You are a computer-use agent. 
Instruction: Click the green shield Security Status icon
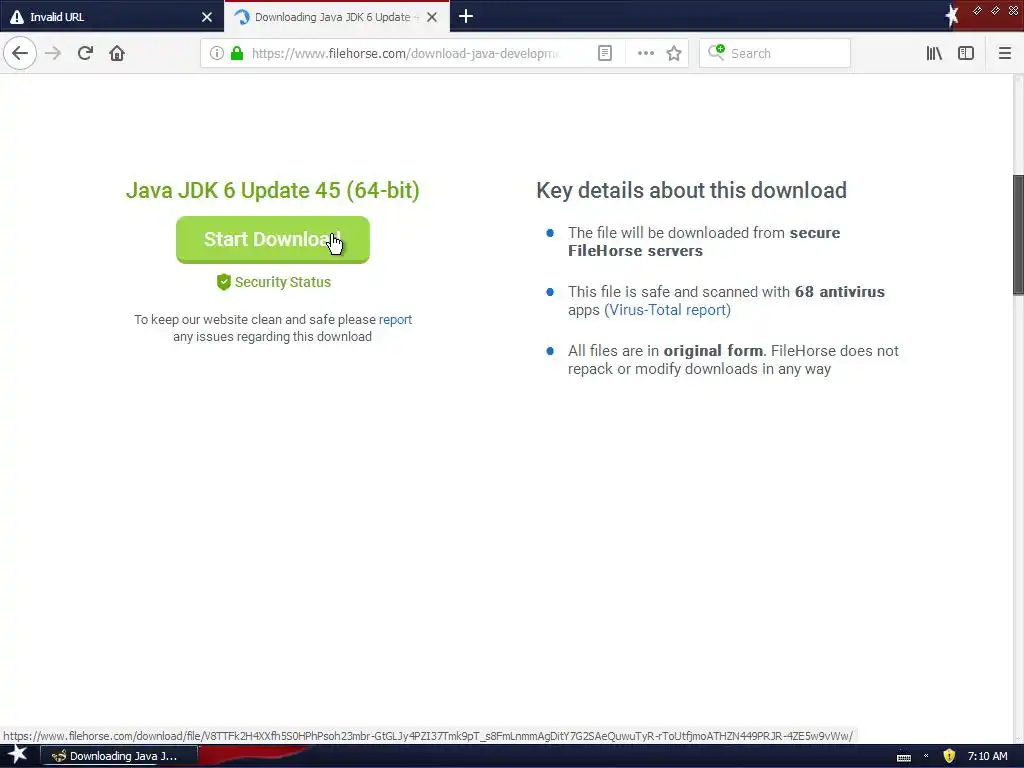click(224, 282)
